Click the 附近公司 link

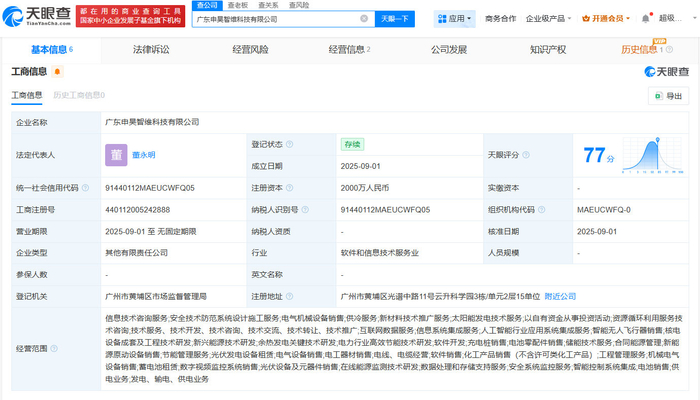[x=560, y=297]
